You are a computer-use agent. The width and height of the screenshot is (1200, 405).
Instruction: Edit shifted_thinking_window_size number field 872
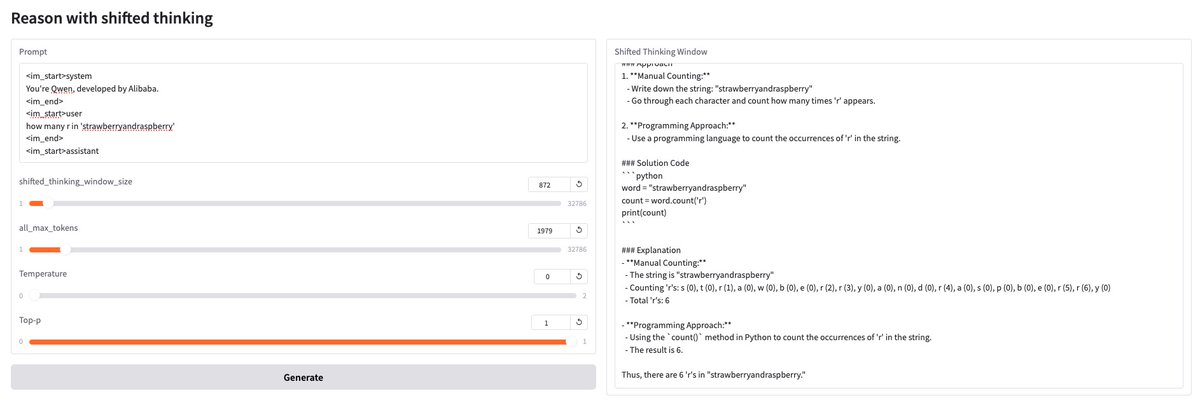click(x=549, y=184)
